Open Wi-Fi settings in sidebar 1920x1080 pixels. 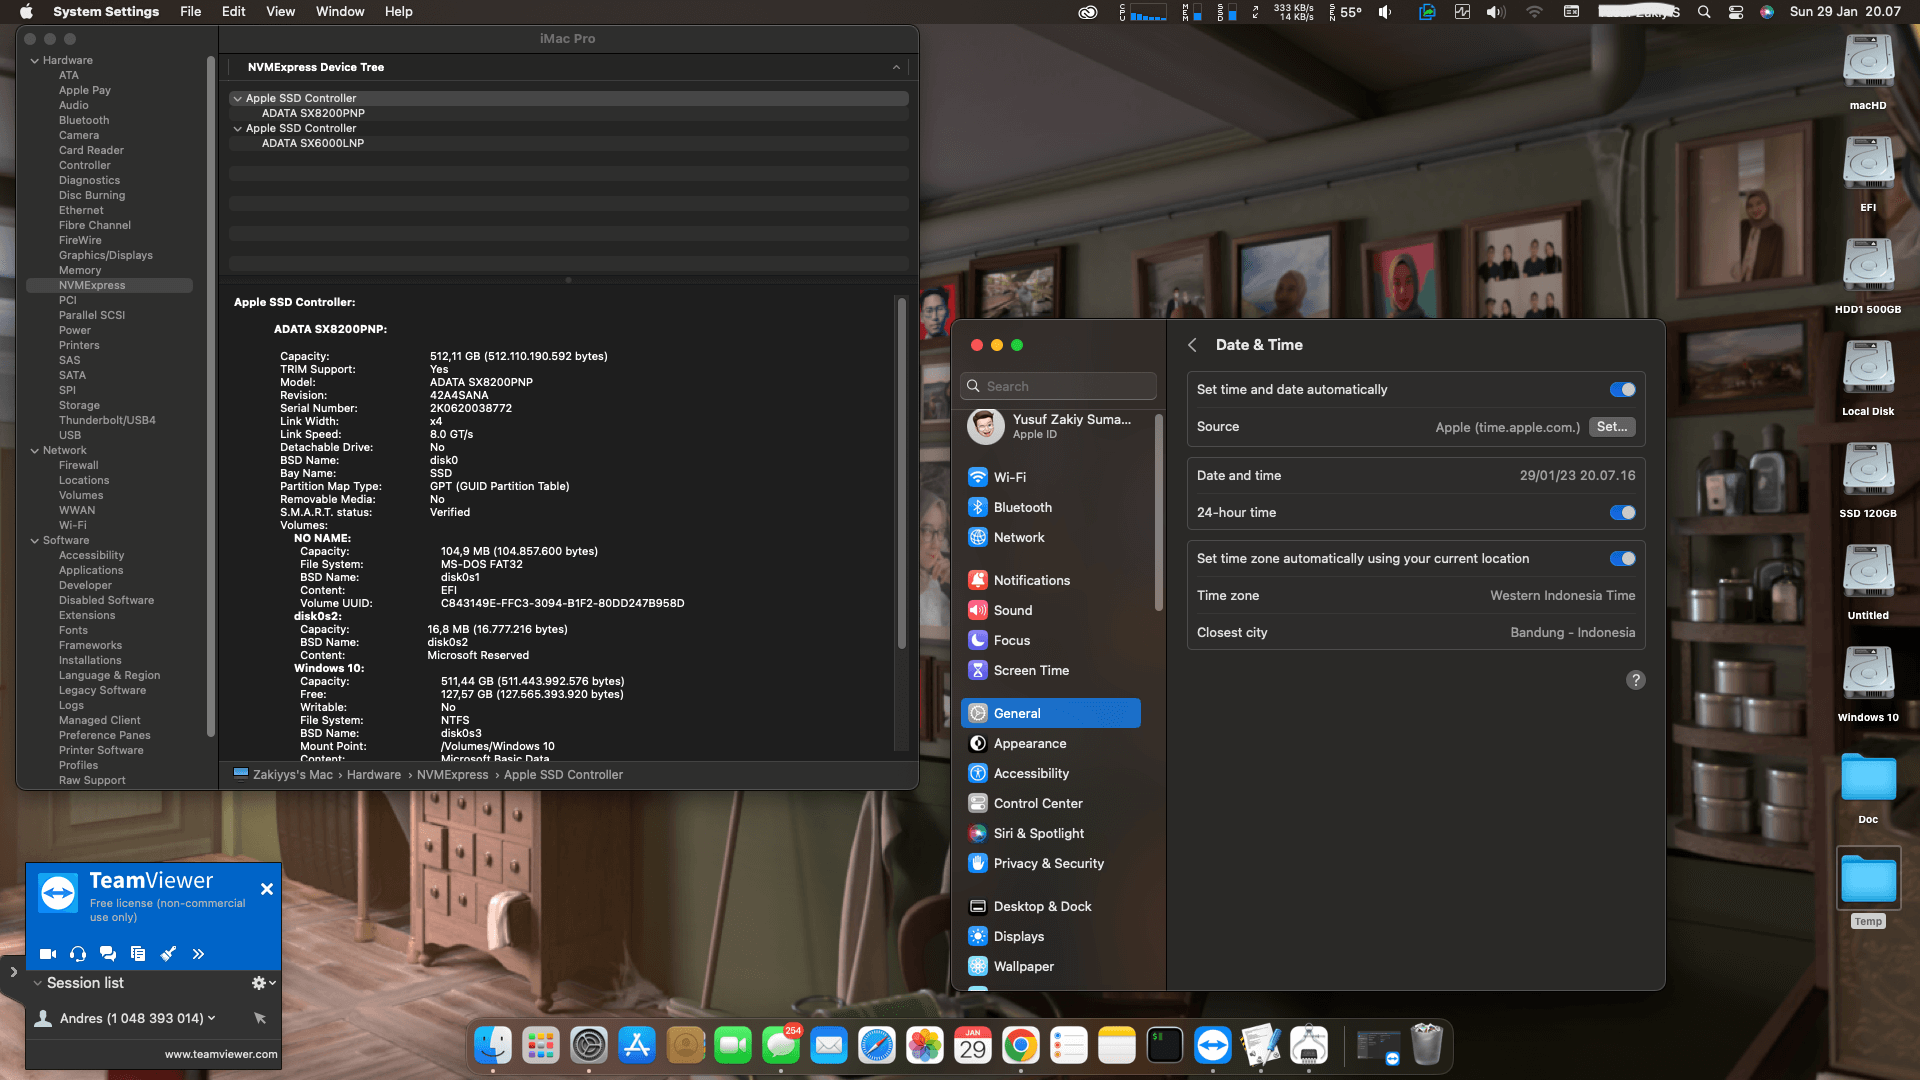pyautogui.click(x=1050, y=478)
